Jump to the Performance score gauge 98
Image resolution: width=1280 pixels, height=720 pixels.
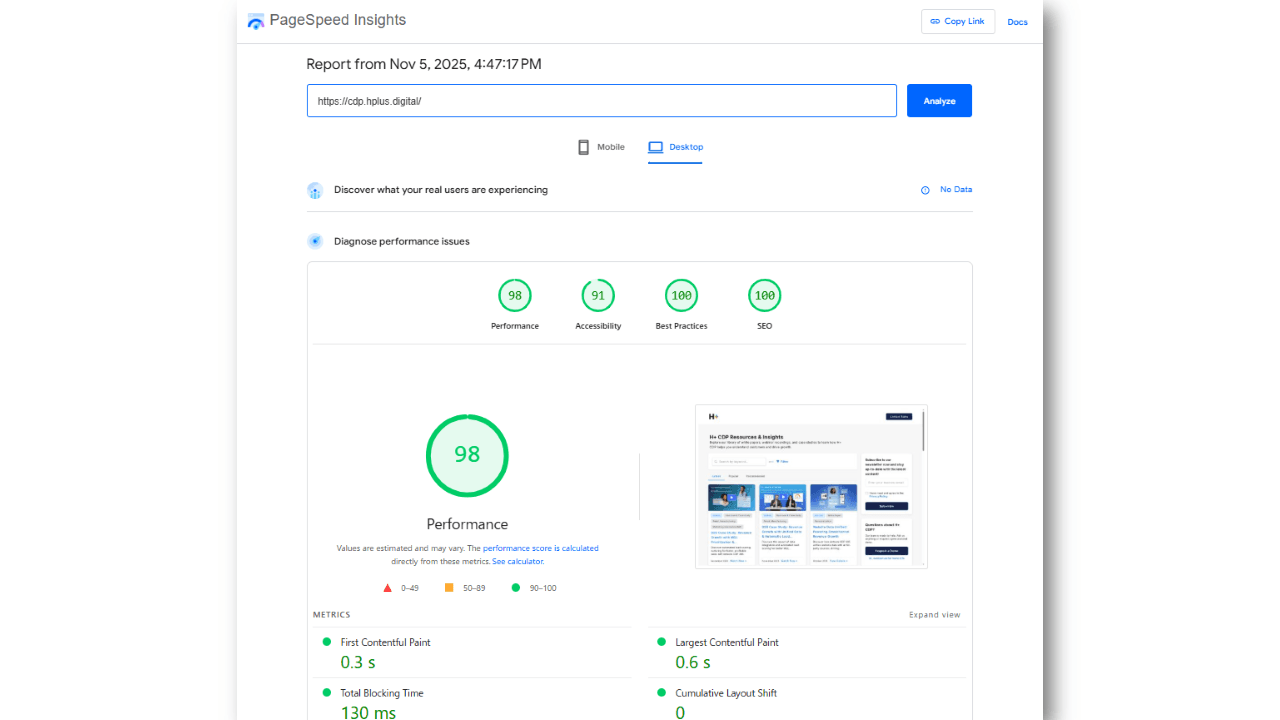pos(515,296)
